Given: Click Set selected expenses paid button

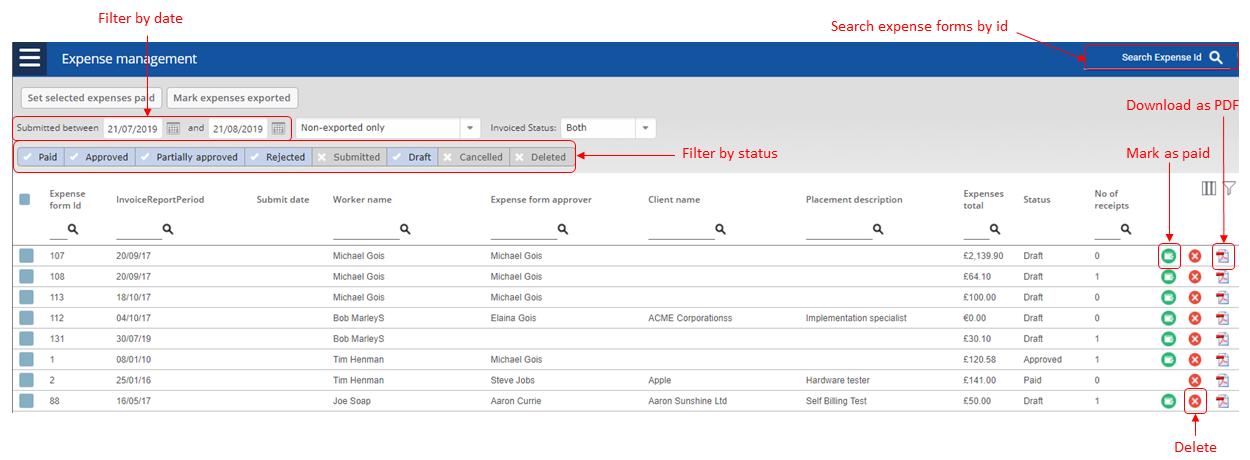Looking at the screenshot, I should [x=91, y=98].
